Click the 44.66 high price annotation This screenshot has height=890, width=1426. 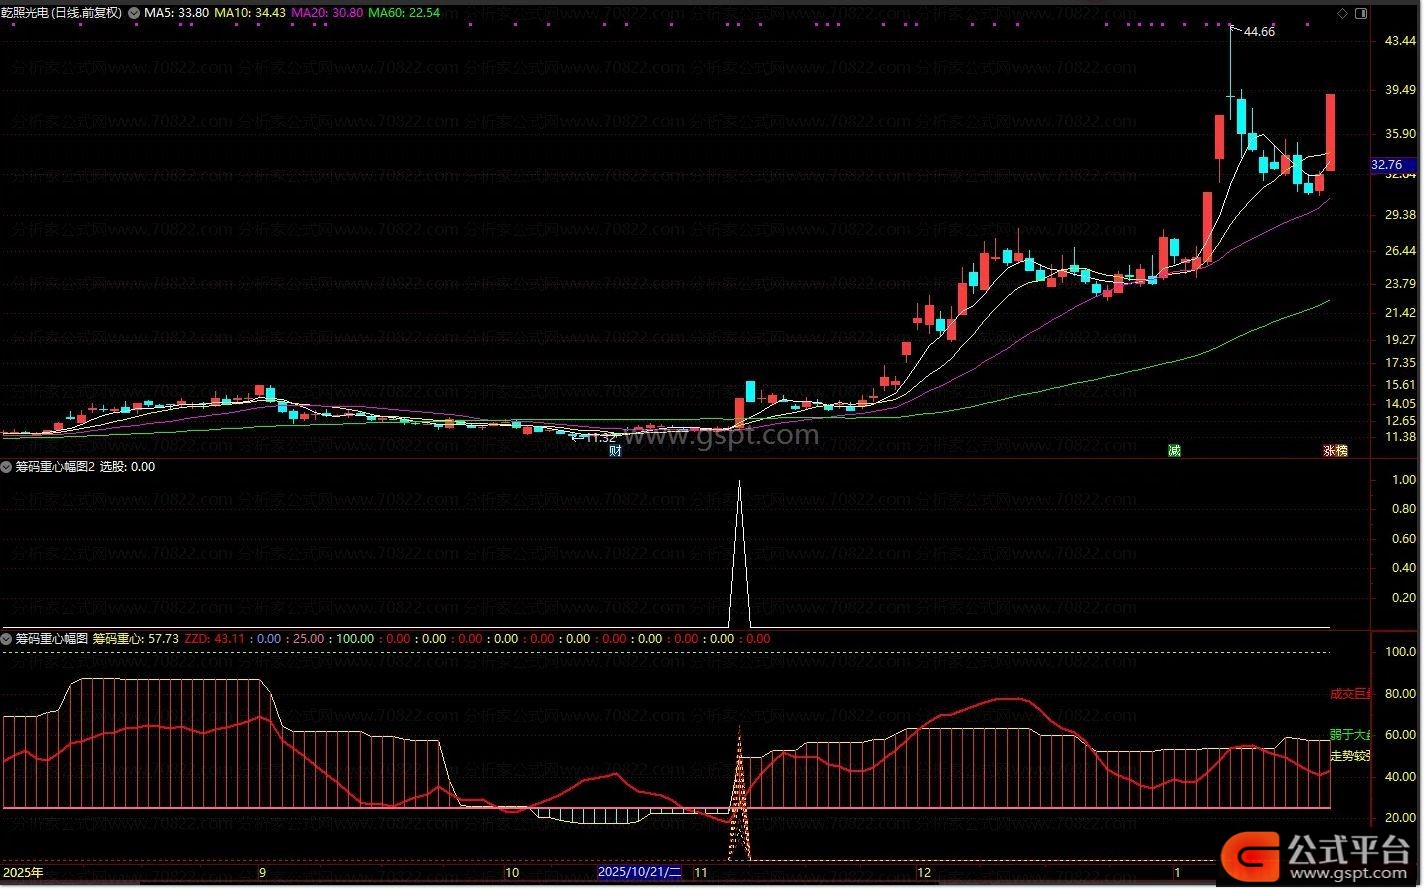click(x=1258, y=32)
